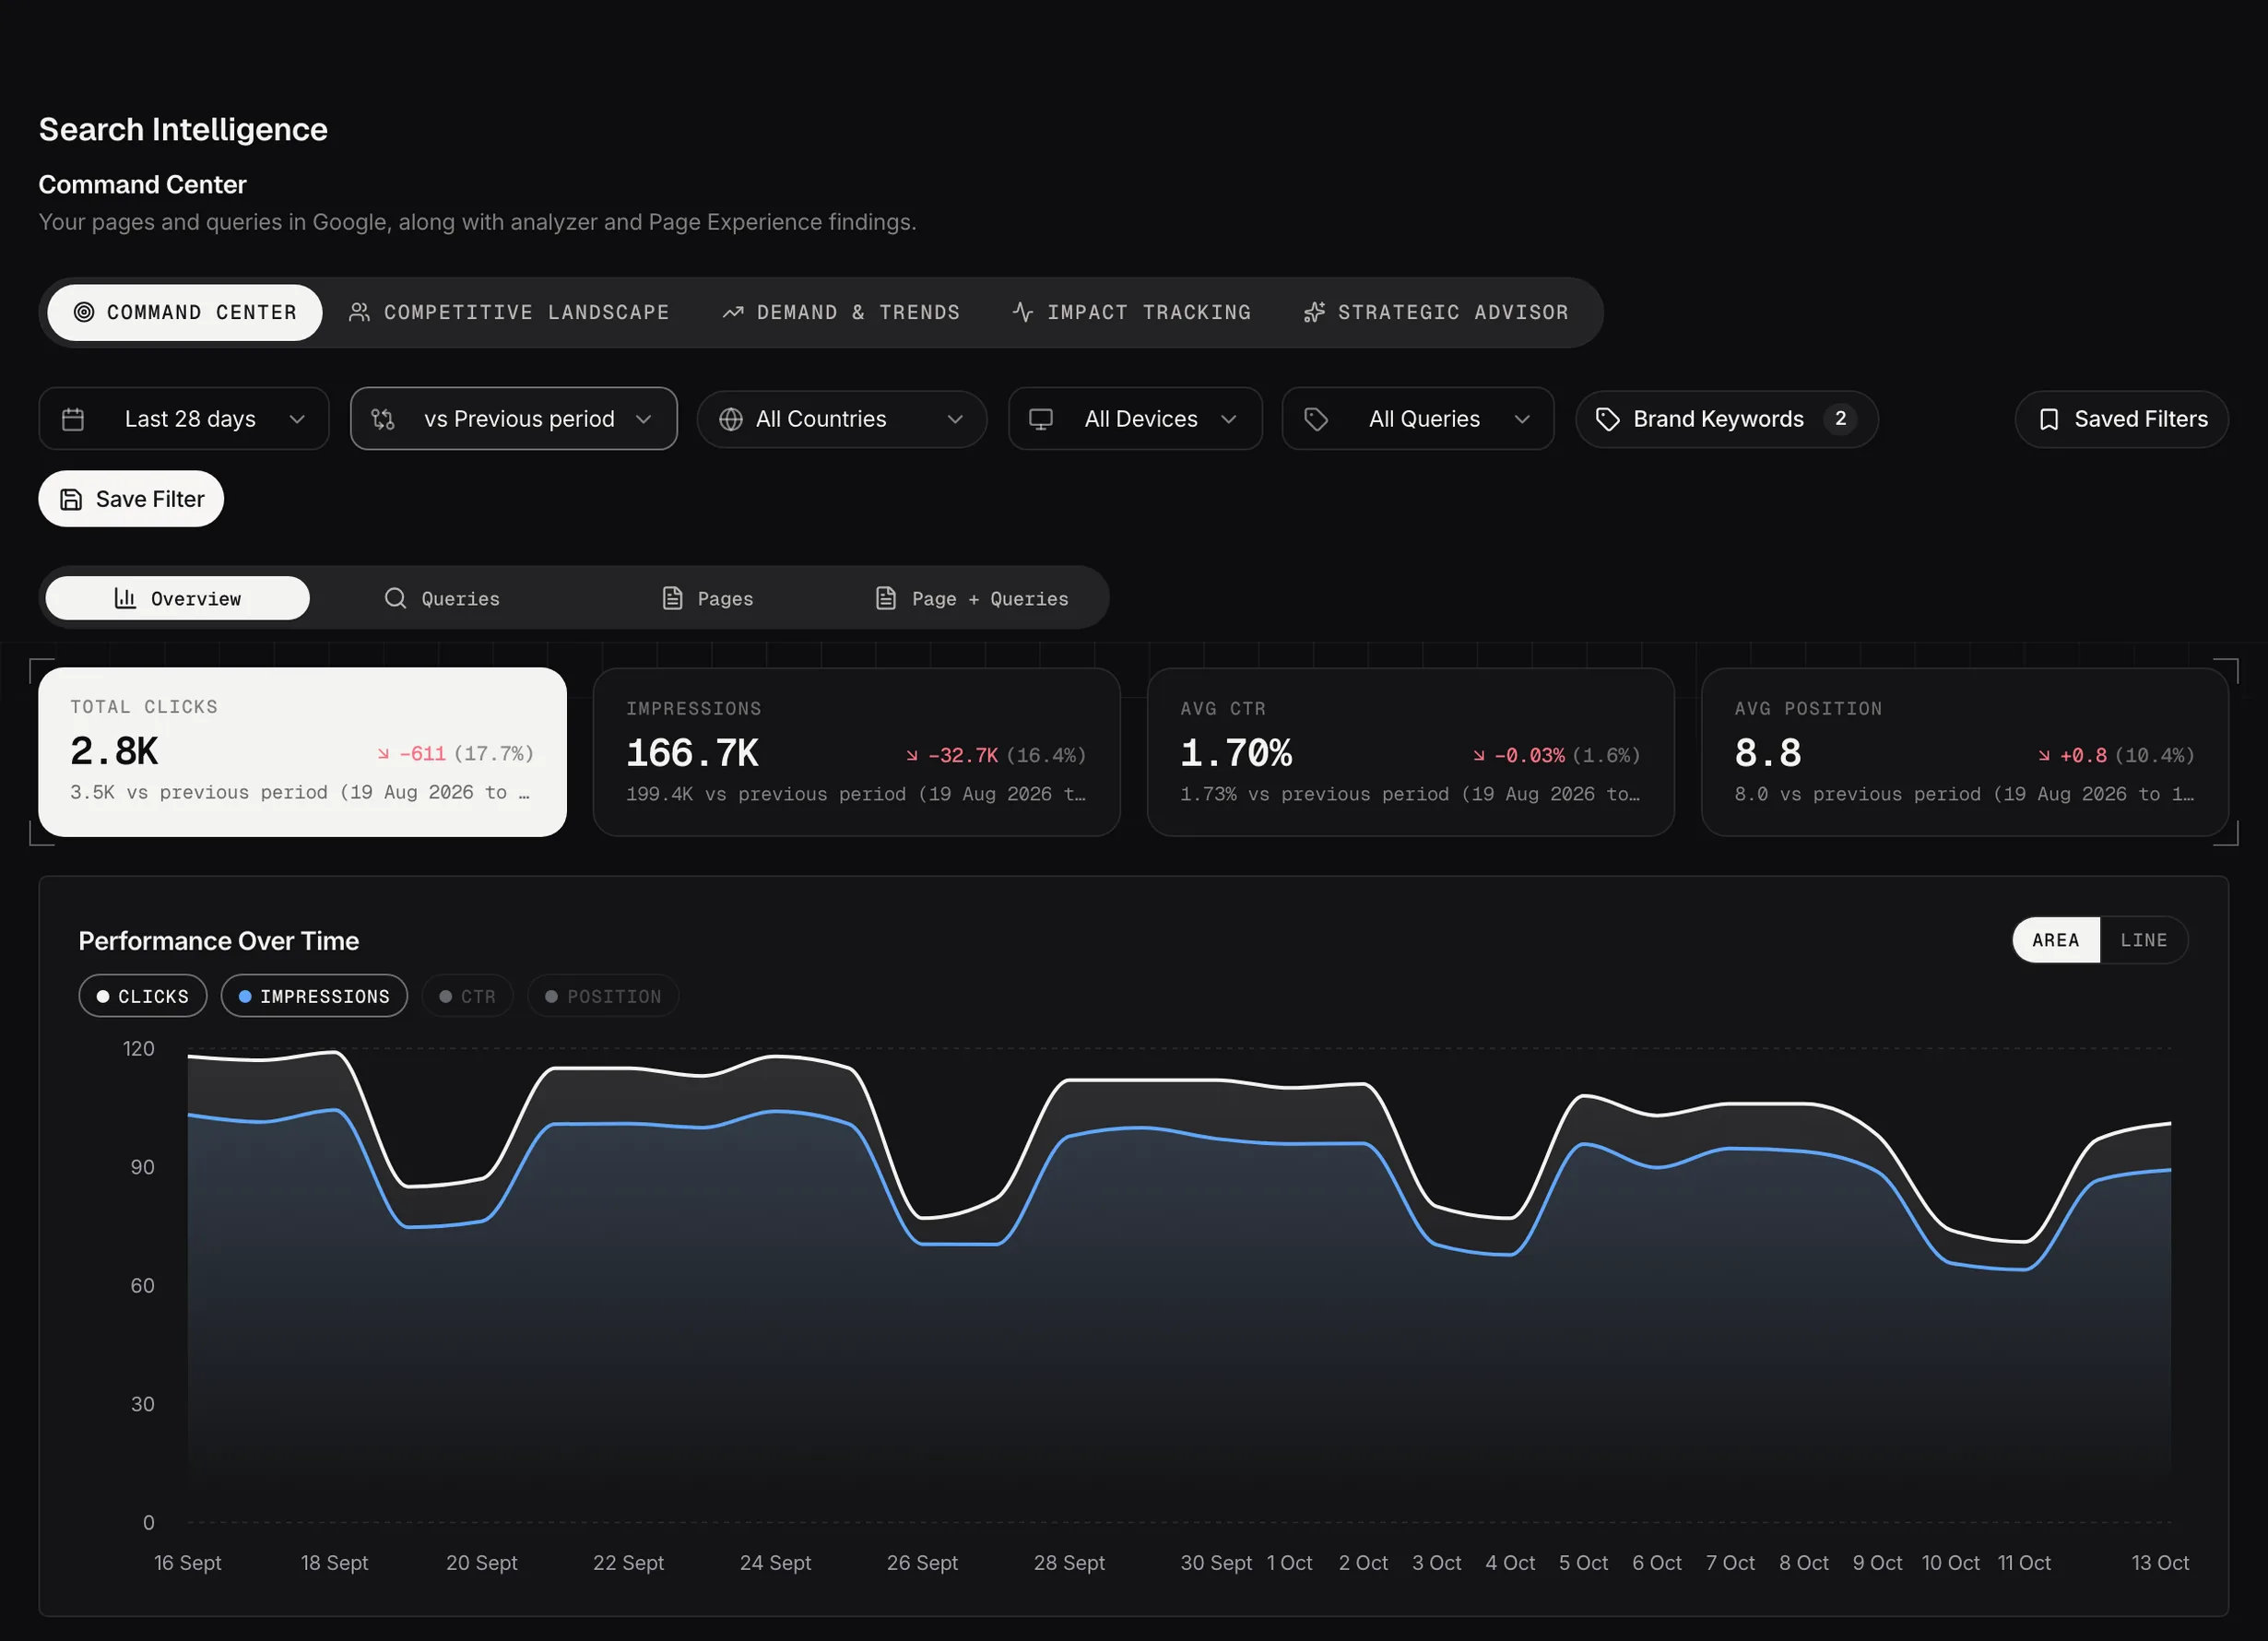This screenshot has height=1641, width=2268.
Task: Open the Command Center tab
Action: 185,312
